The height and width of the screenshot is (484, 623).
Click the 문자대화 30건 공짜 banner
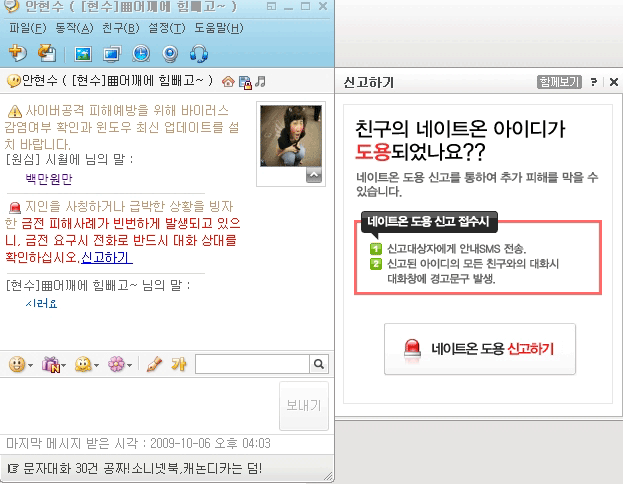tap(135, 469)
